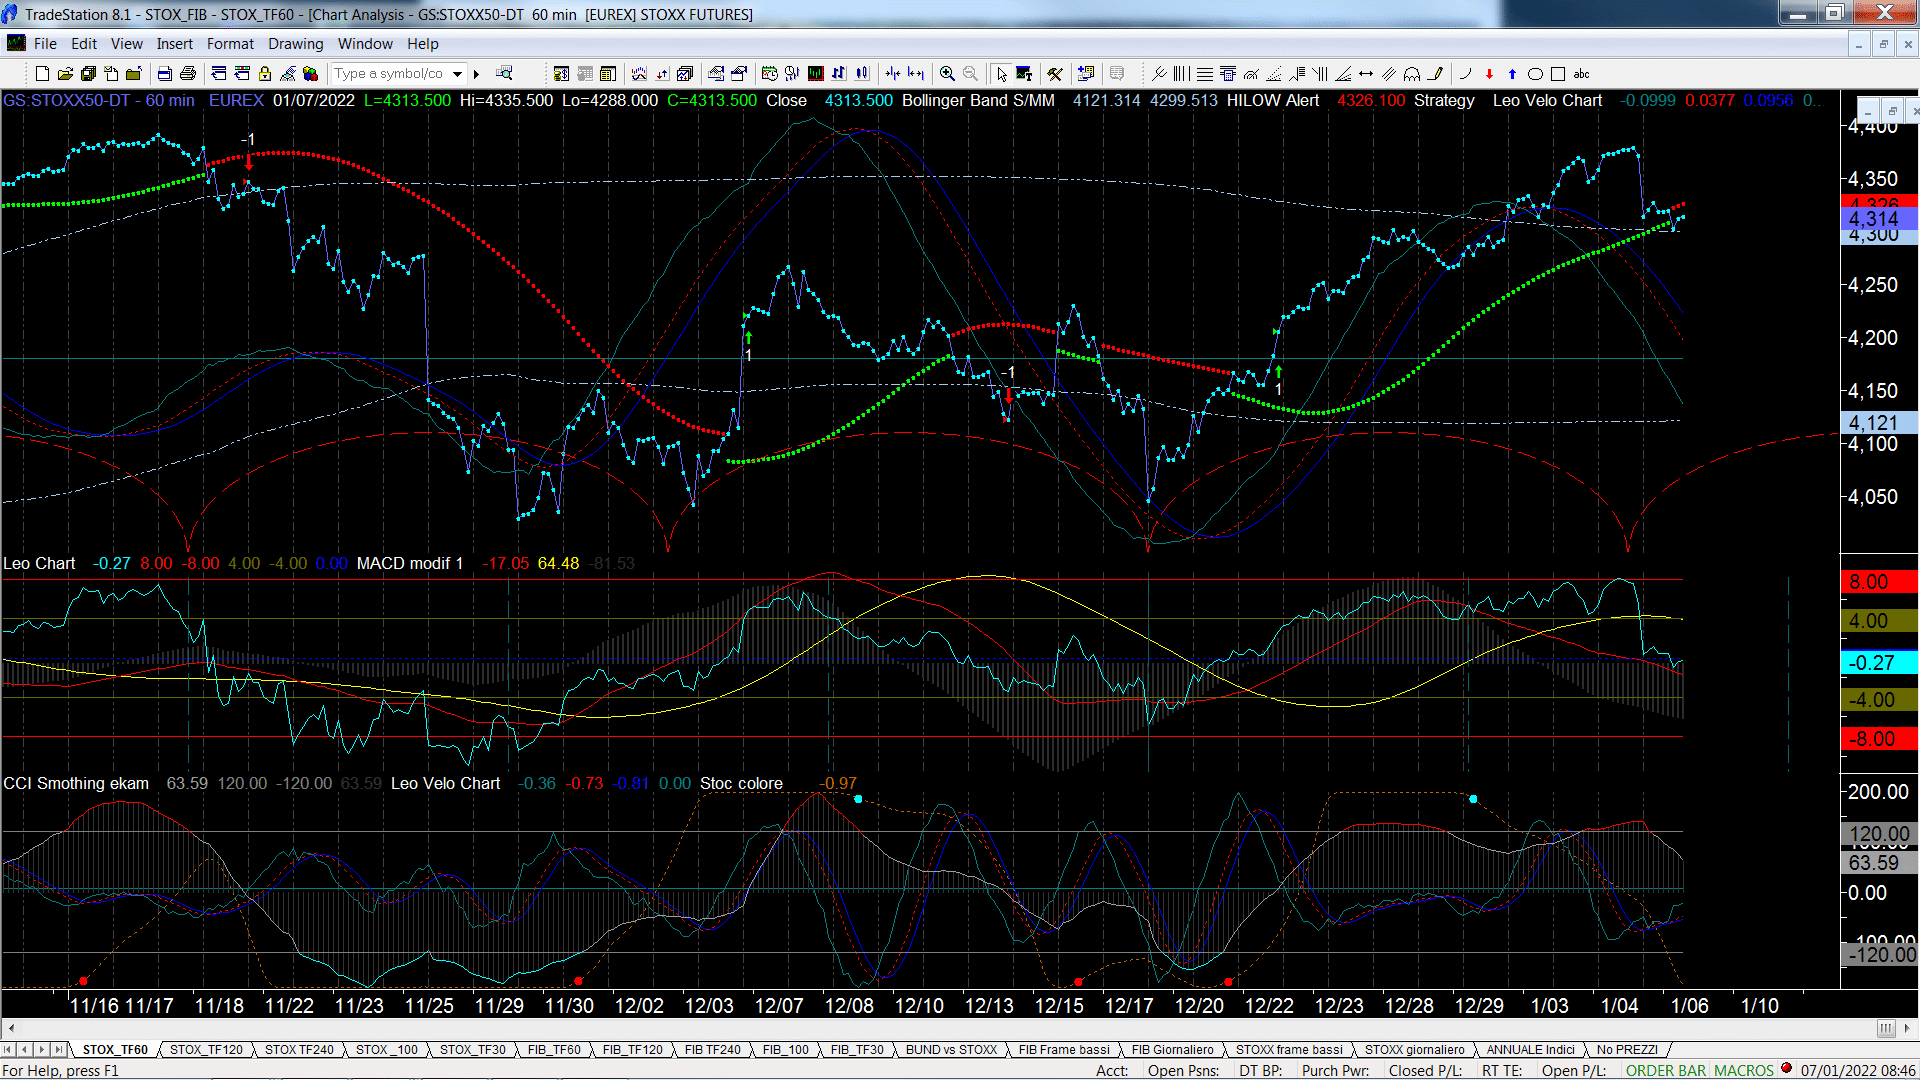
Task: Switch to the No PREZZI tab
Action: (x=1627, y=1049)
